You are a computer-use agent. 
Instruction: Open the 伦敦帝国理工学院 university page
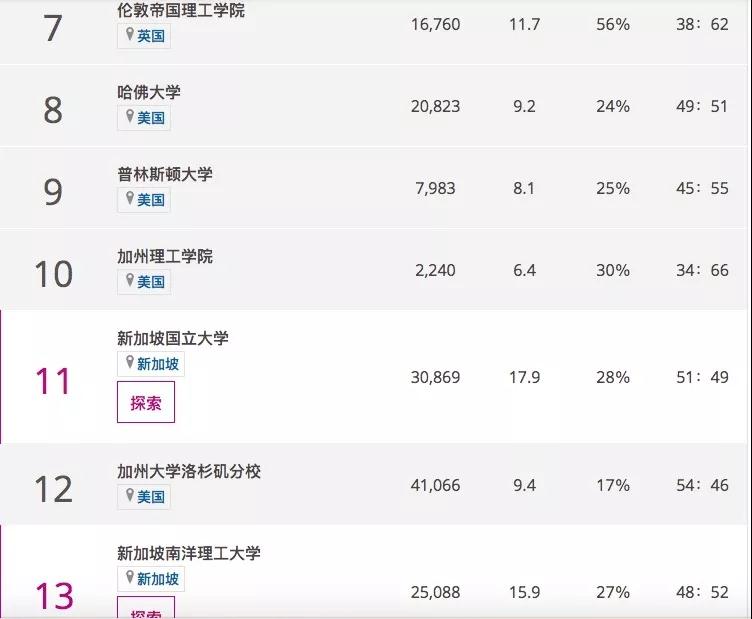[180, 10]
